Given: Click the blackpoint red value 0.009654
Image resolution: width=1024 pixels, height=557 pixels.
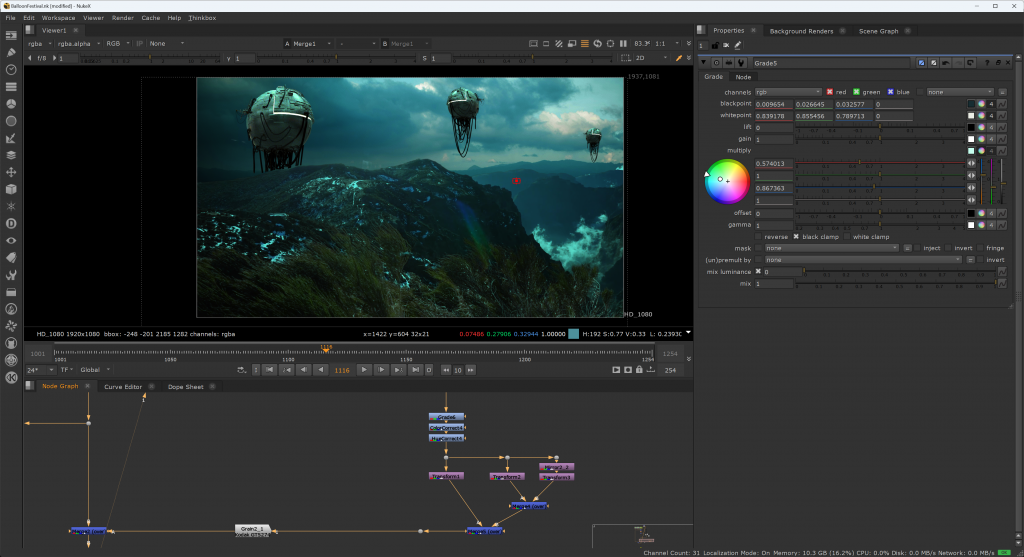Looking at the screenshot, I should click(x=773, y=104).
